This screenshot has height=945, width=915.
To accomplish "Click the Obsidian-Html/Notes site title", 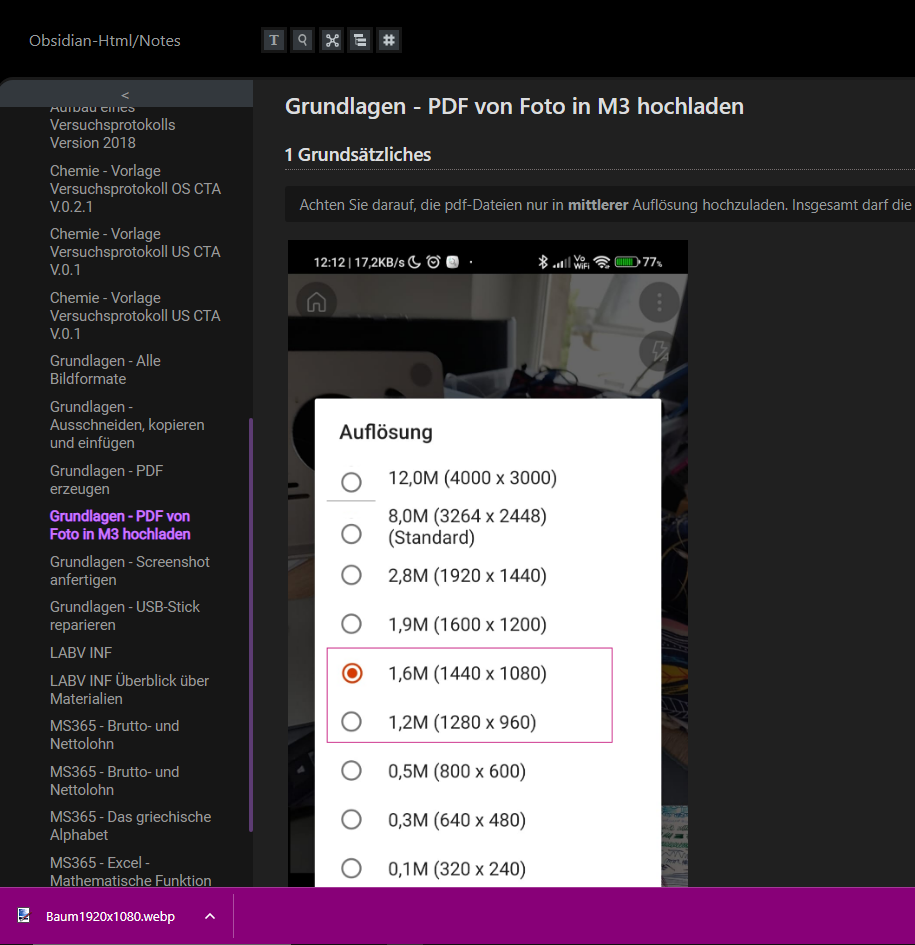I will [x=103, y=40].
